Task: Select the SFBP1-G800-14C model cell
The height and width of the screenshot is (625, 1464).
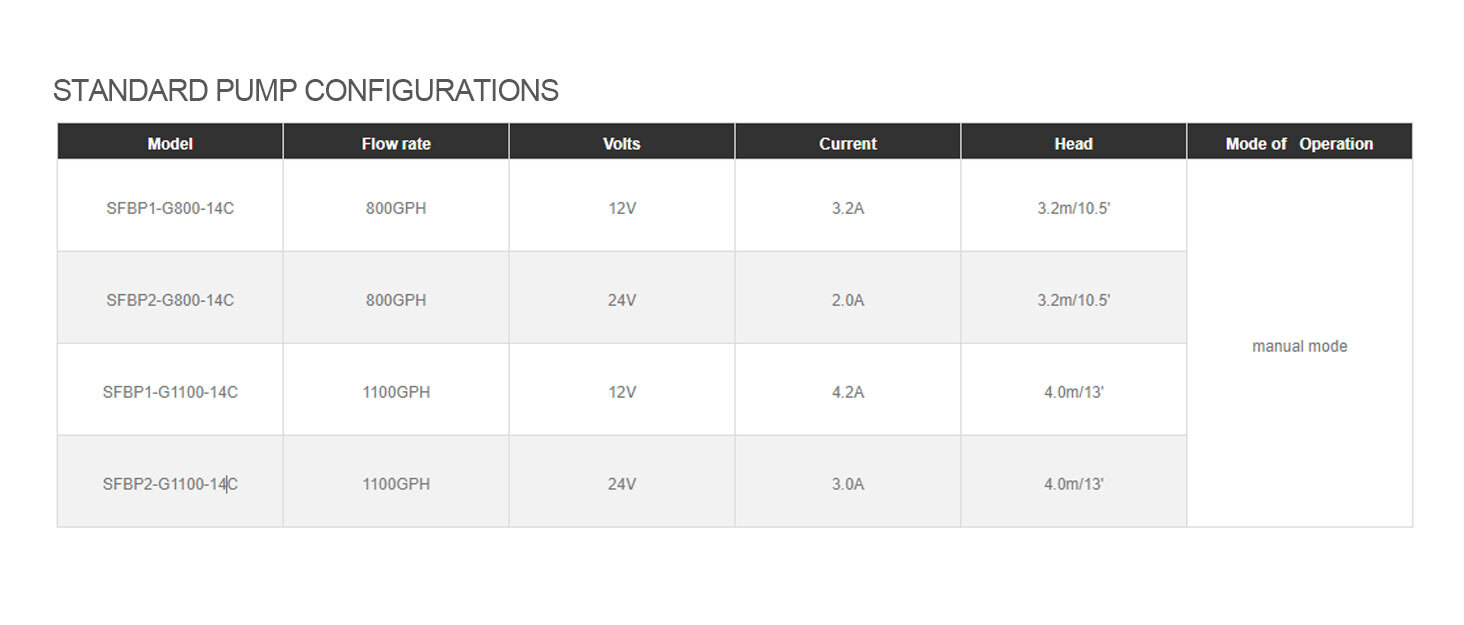Action: [170, 209]
